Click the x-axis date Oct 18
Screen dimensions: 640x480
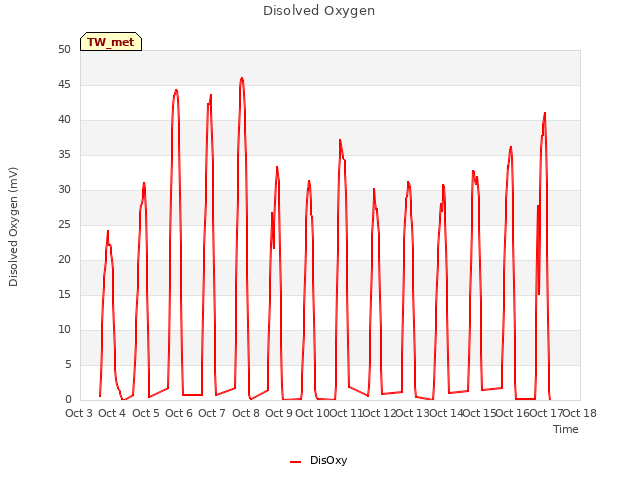coord(580,413)
